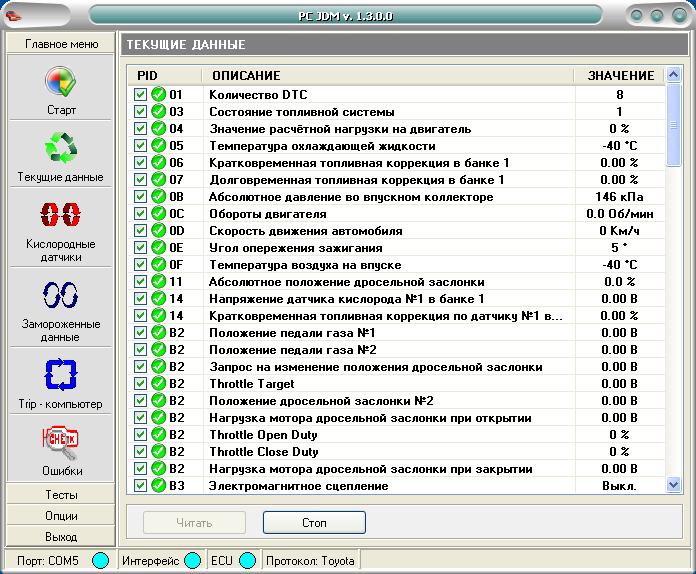The height and width of the screenshot is (574, 696).
Task: Click the cyan COM5 port indicator
Action: [100, 561]
